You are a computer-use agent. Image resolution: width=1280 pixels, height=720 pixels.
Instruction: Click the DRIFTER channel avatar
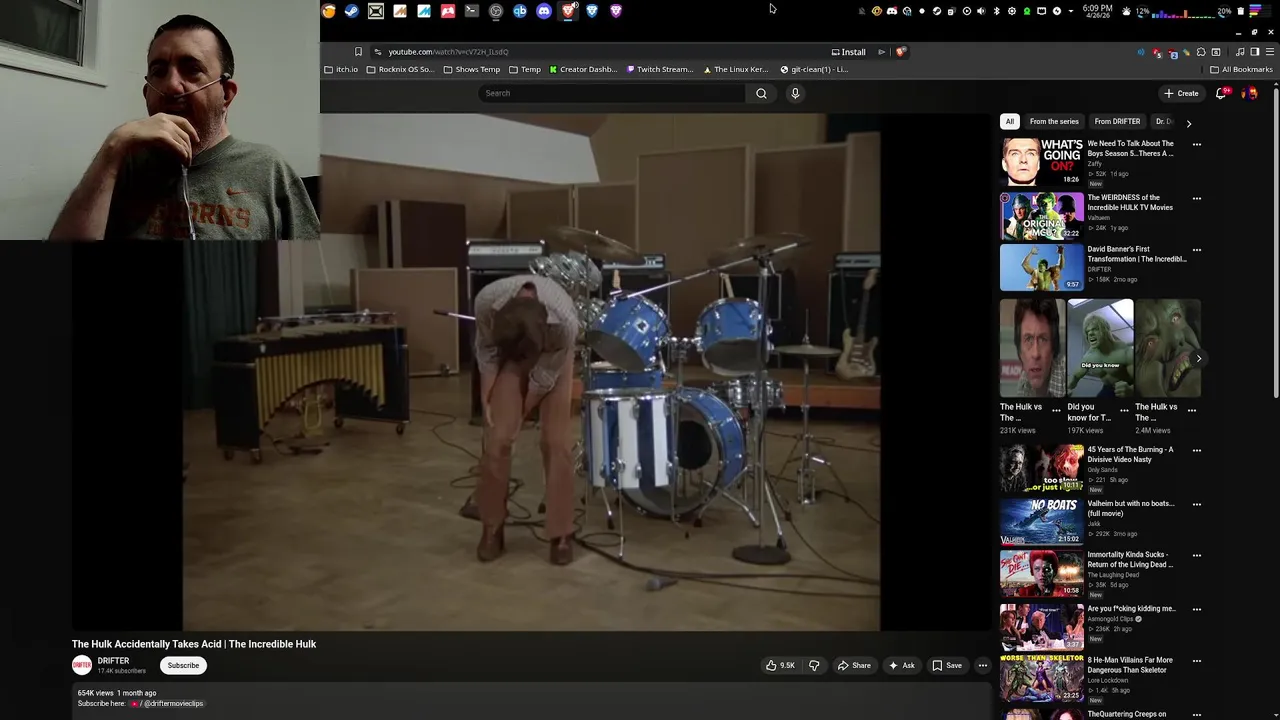point(82,665)
